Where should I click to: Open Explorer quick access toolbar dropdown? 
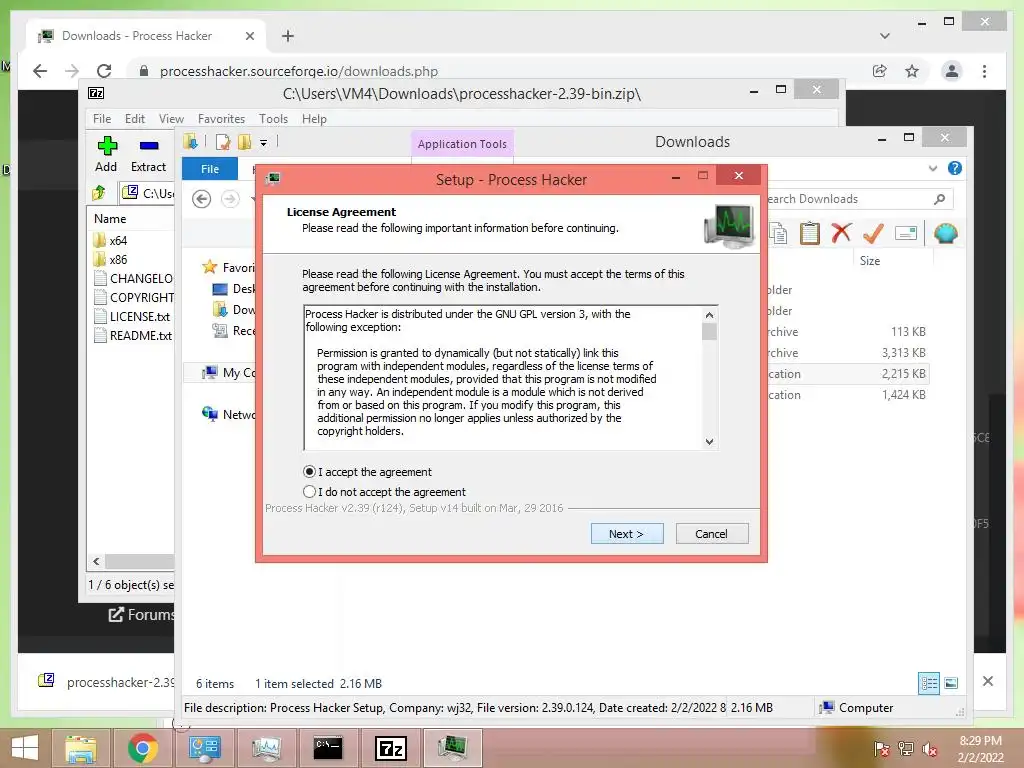264,142
